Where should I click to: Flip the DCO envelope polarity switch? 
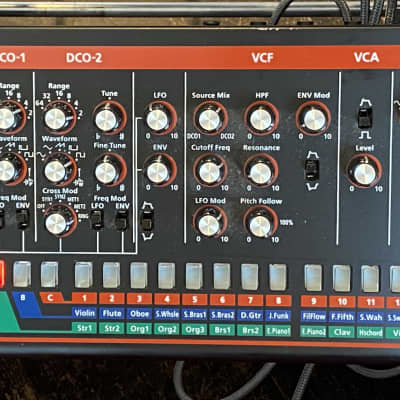(147, 221)
